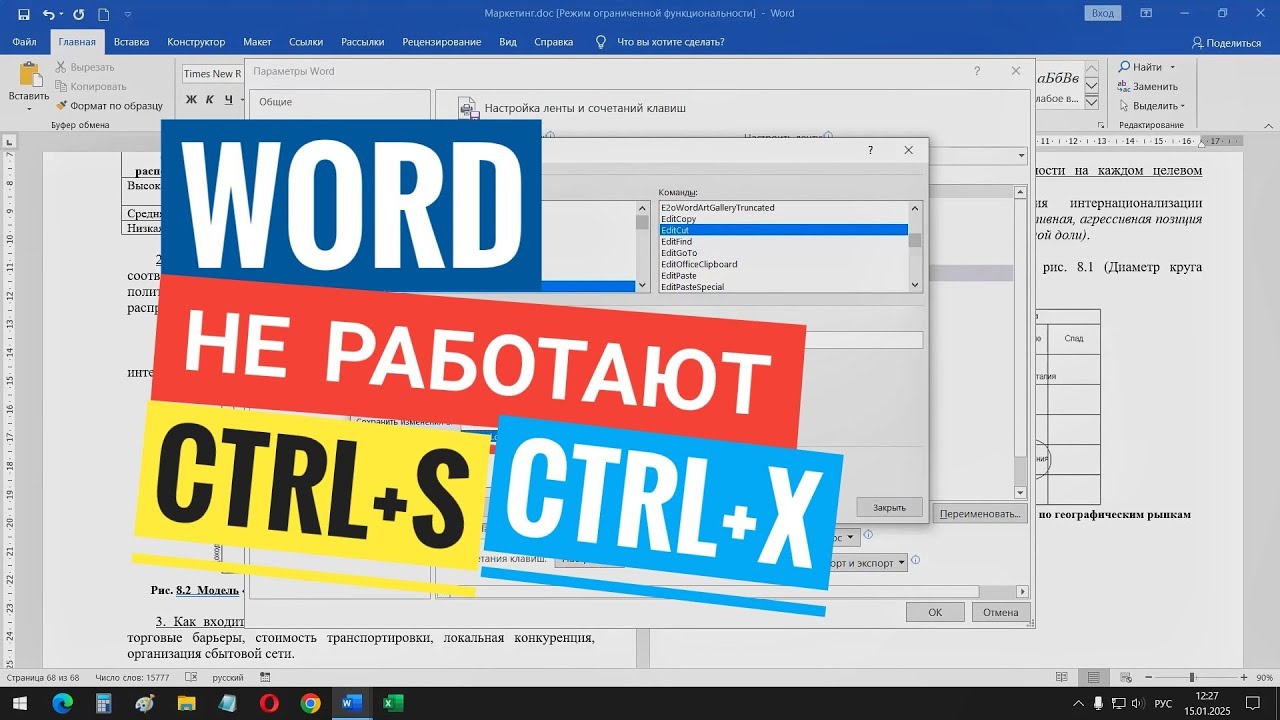Screen dimensions: 1280x720
Task: Select EditOfficeClipboard in the Команды list
Action: (x=783, y=264)
